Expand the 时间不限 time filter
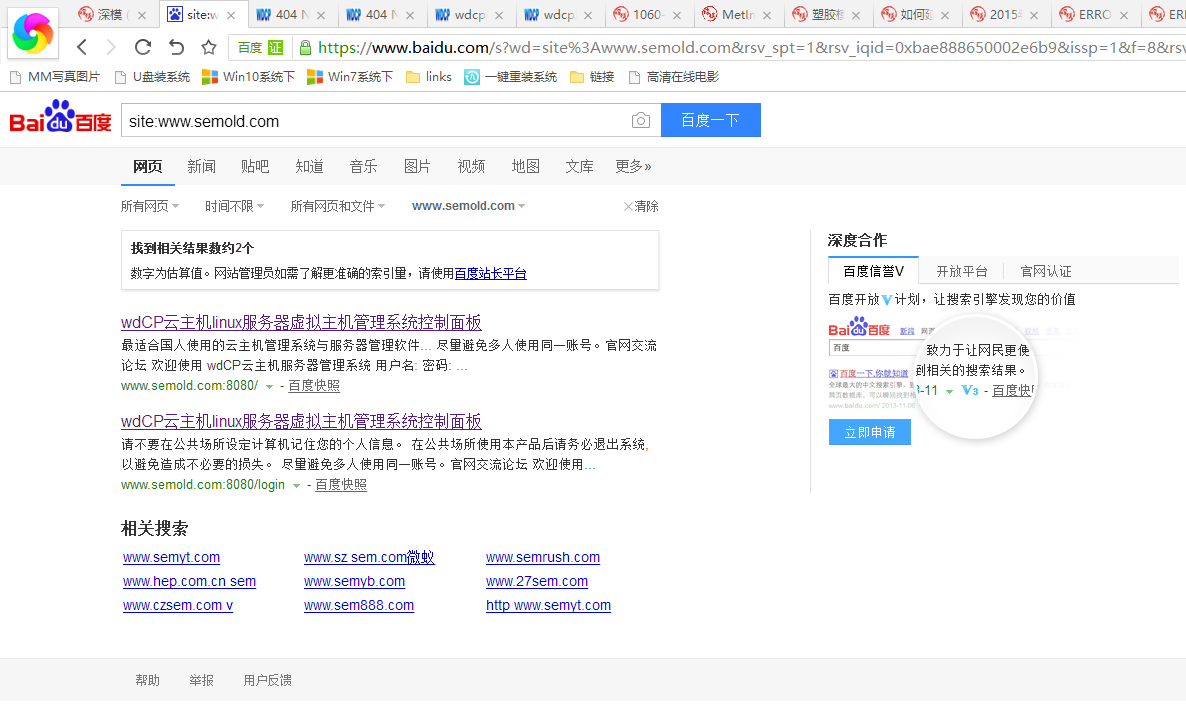The image size is (1186, 709). pos(234,206)
